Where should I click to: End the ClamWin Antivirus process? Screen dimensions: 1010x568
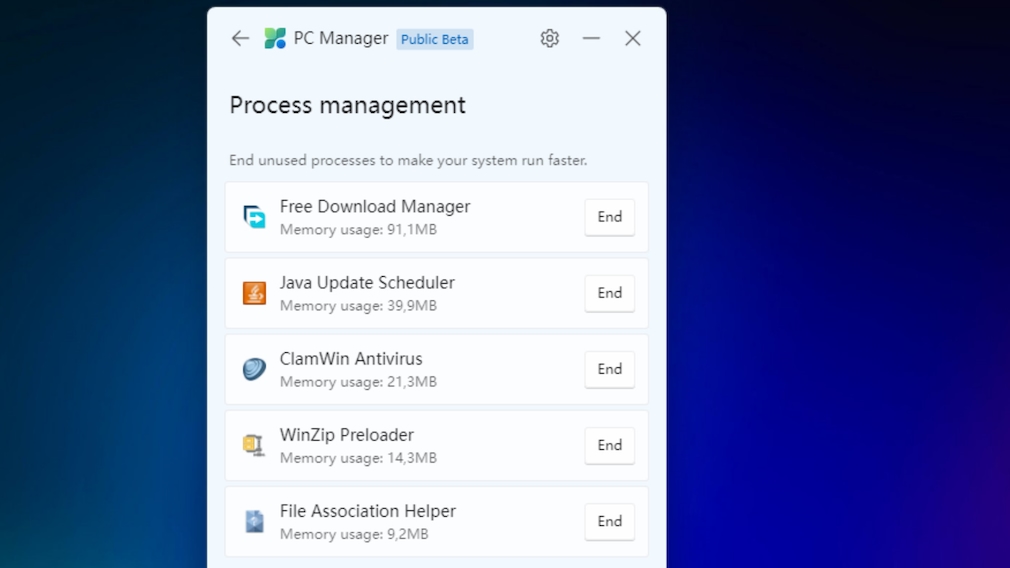tap(609, 369)
